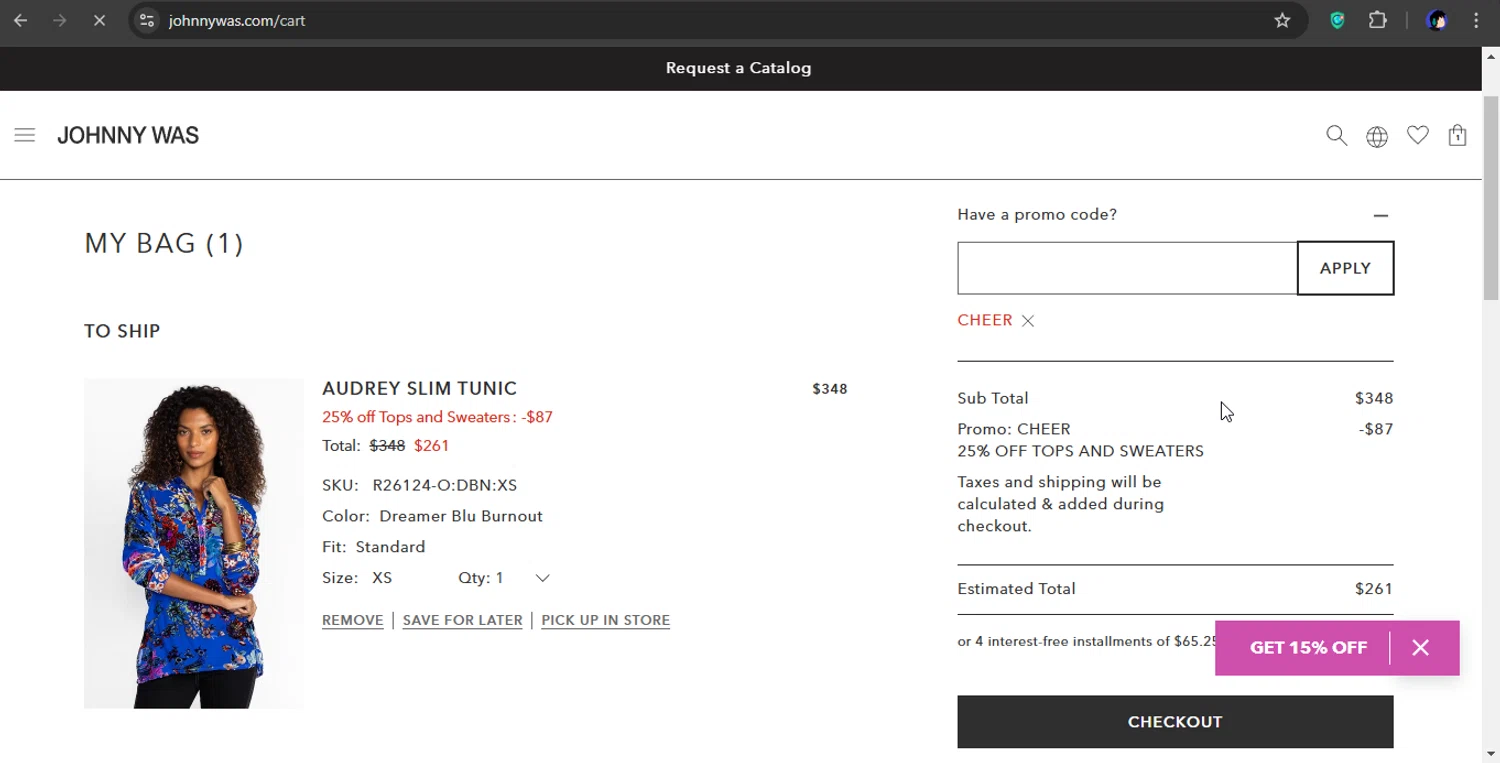Remove the CHEER promo code
The width and height of the screenshot is (1500, 763).
click(x=1028, y=321)
